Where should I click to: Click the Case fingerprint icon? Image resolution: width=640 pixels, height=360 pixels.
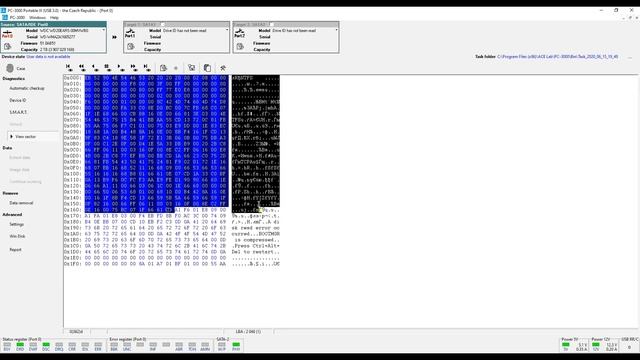(10, 68)
